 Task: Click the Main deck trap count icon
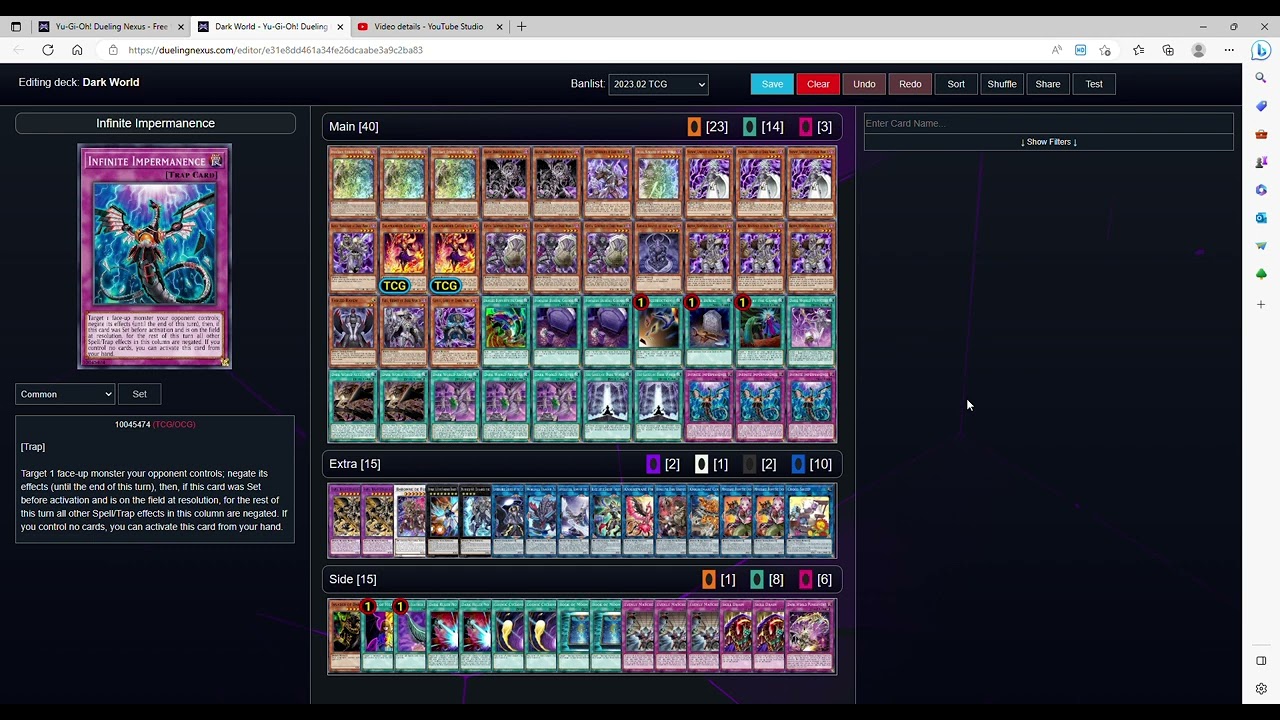(806, 127)
